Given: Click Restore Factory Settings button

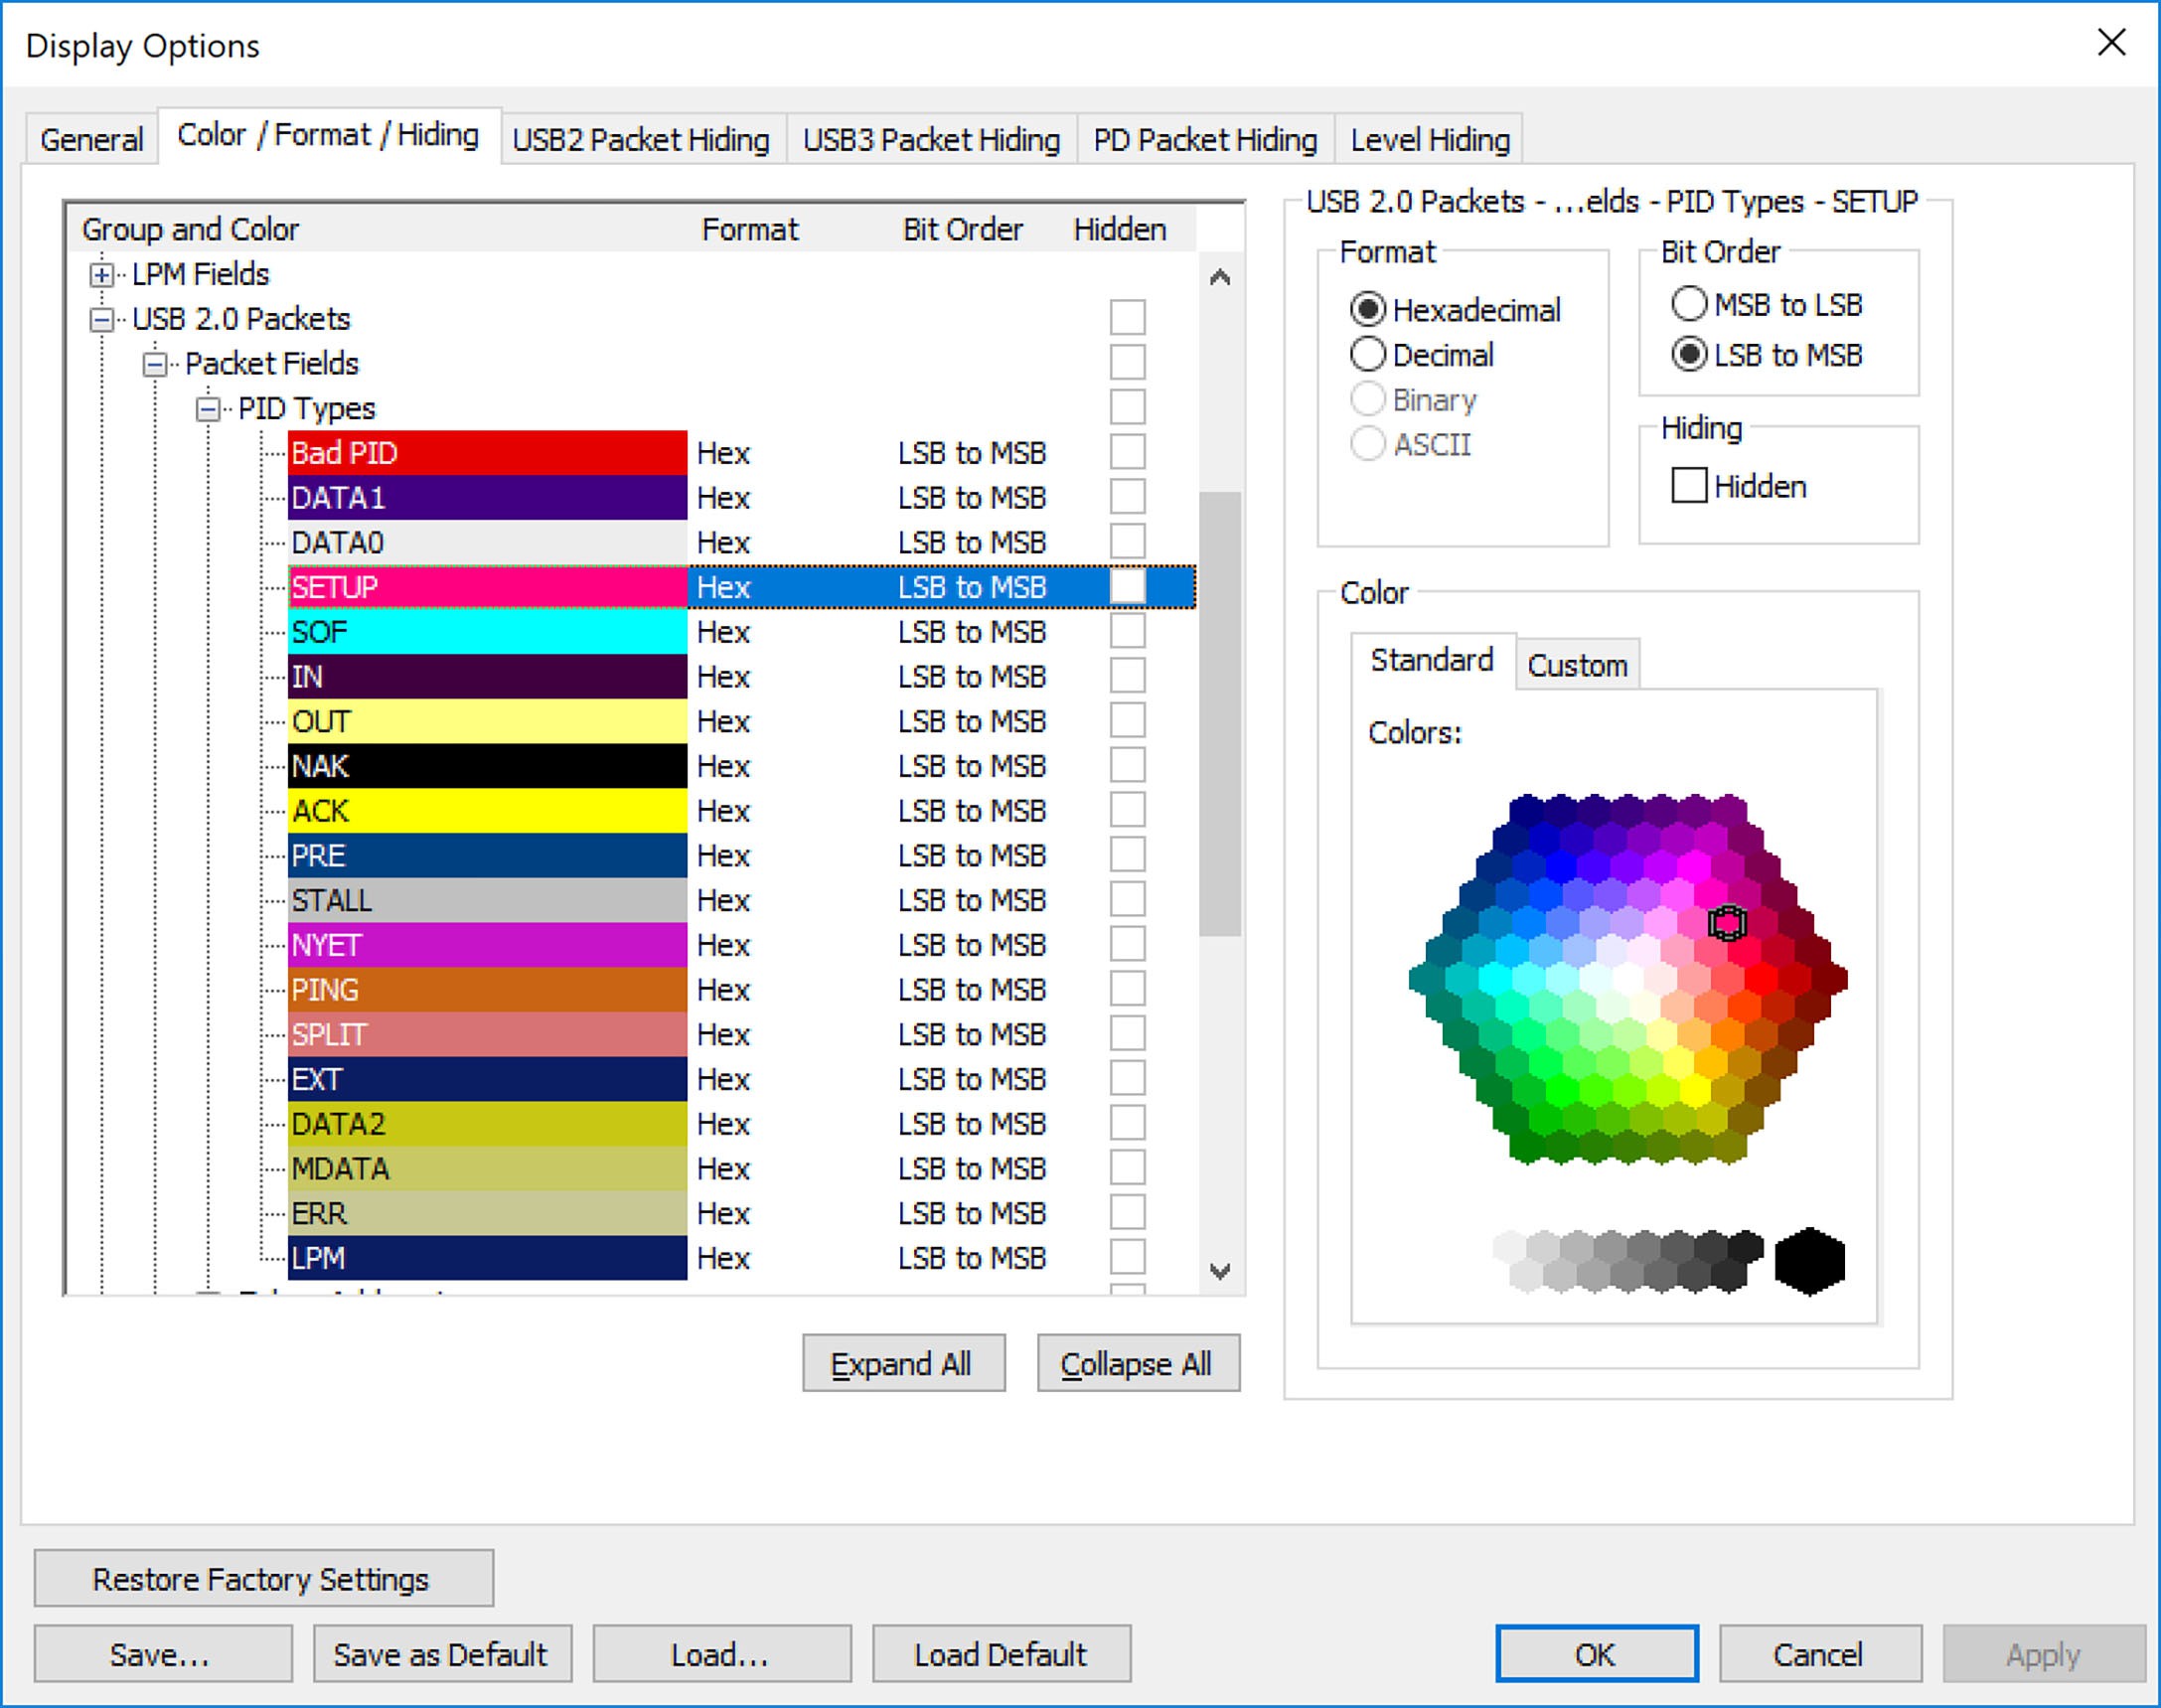Looking at the screenshot, I should point(263,1579).
